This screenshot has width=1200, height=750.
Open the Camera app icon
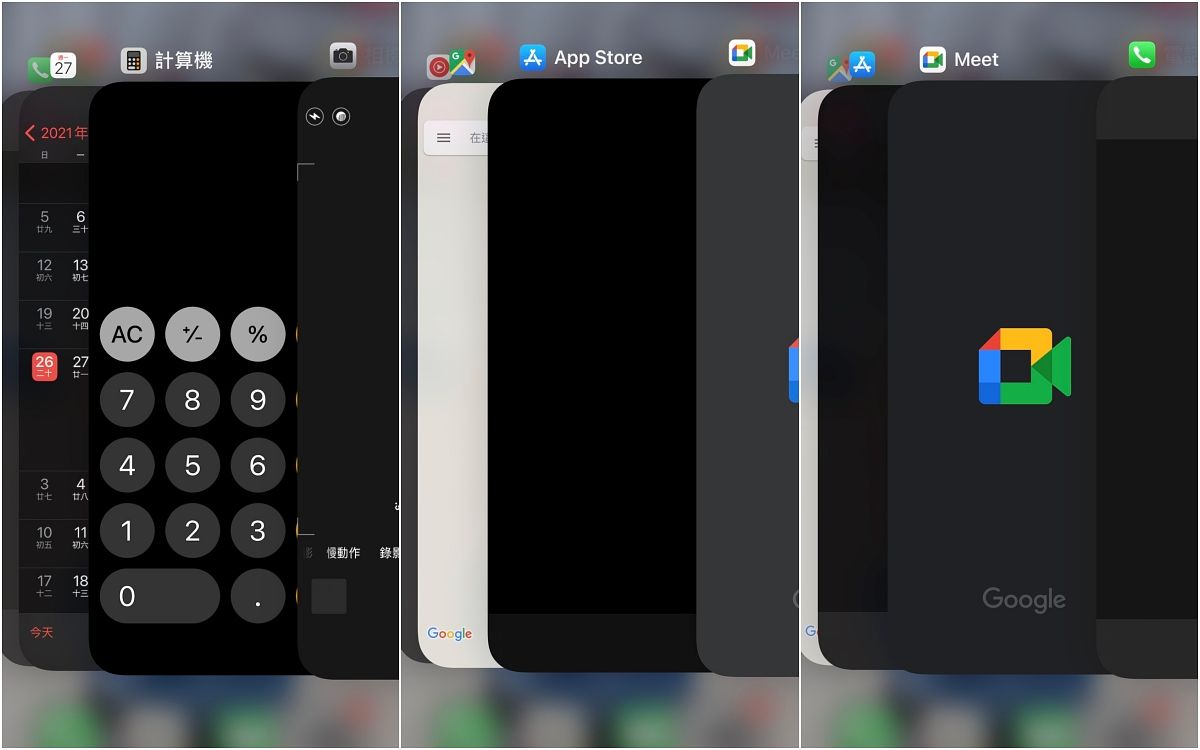coord(343,56)
